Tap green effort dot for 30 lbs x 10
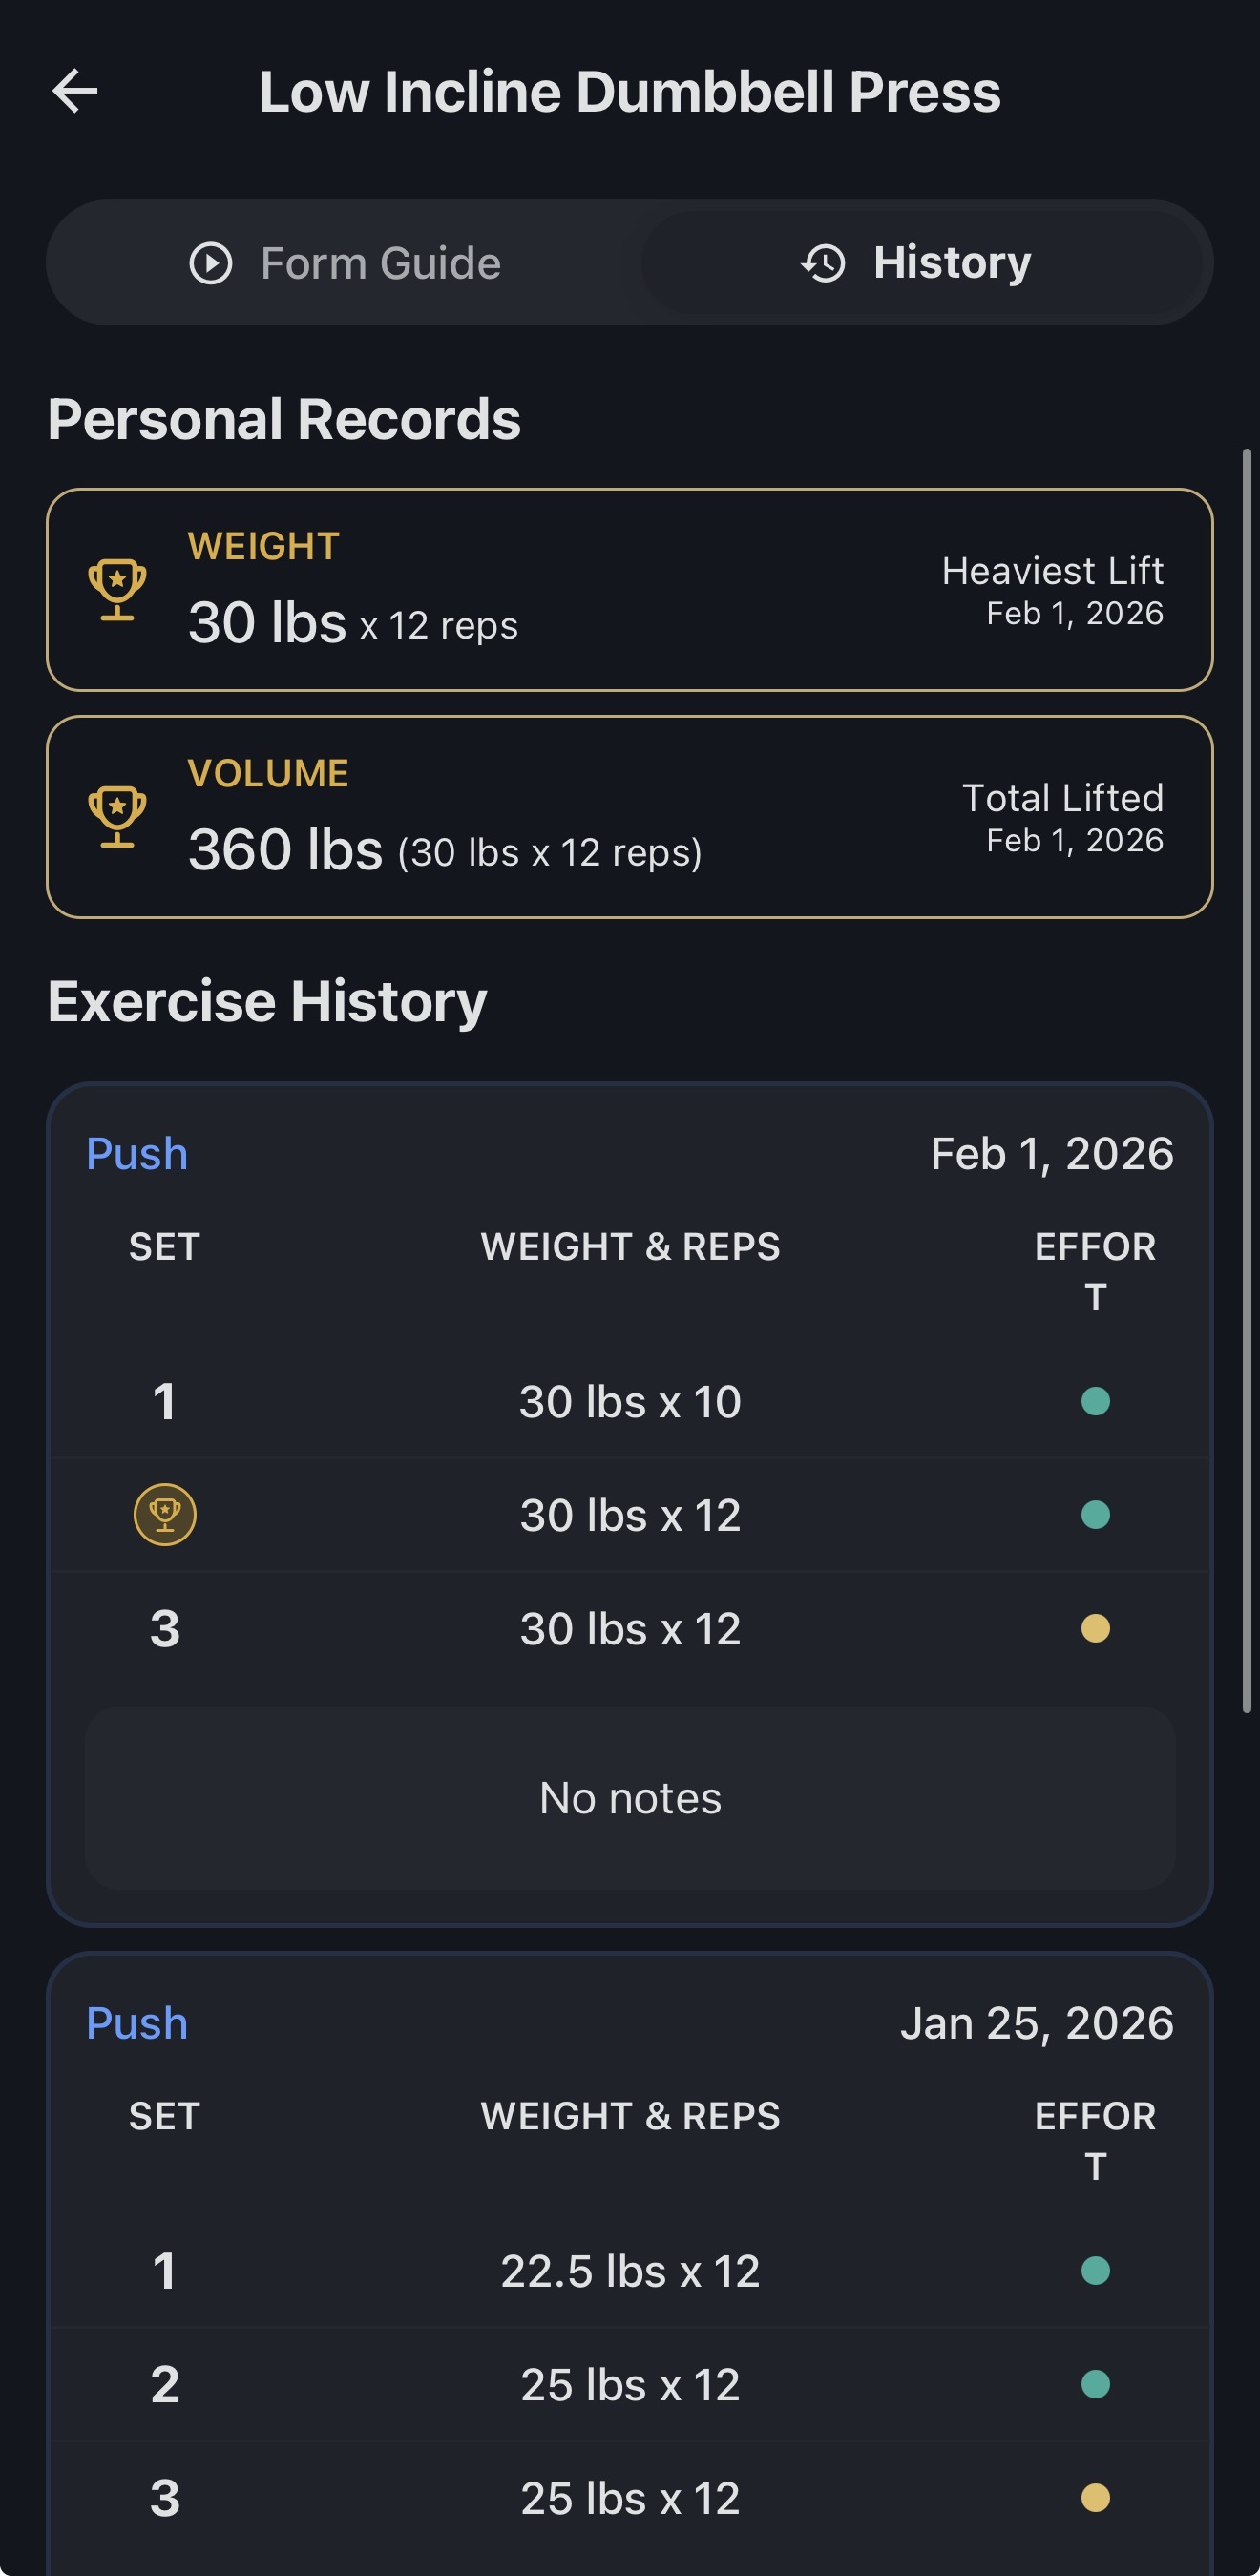 coord(1095,1401)
